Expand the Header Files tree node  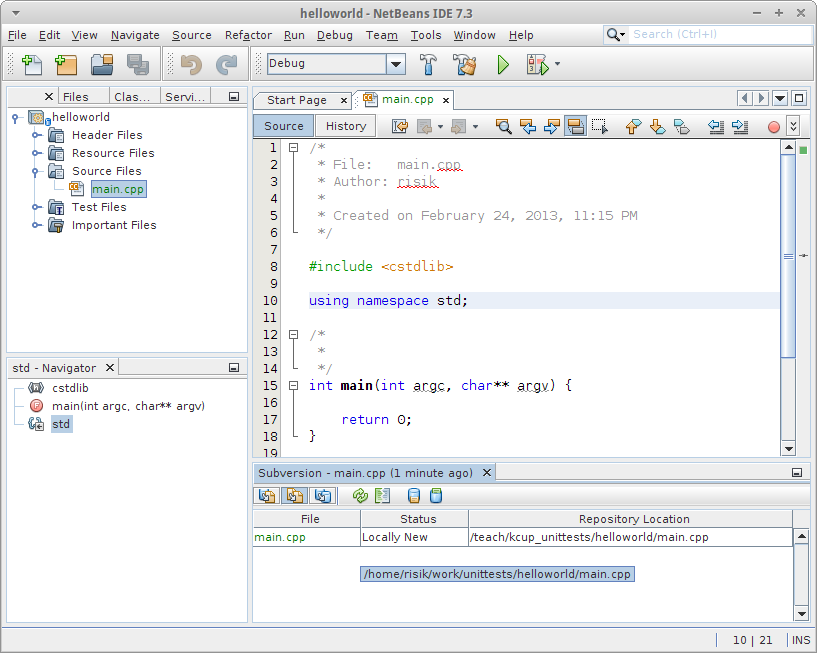(x=37, y=135)
